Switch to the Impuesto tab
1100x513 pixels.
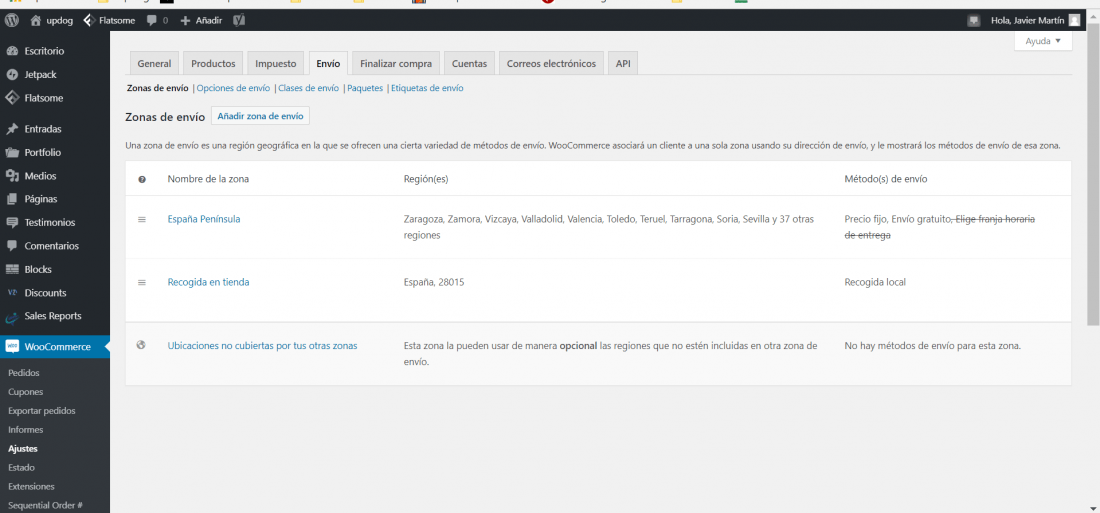(x=276, y=63)
